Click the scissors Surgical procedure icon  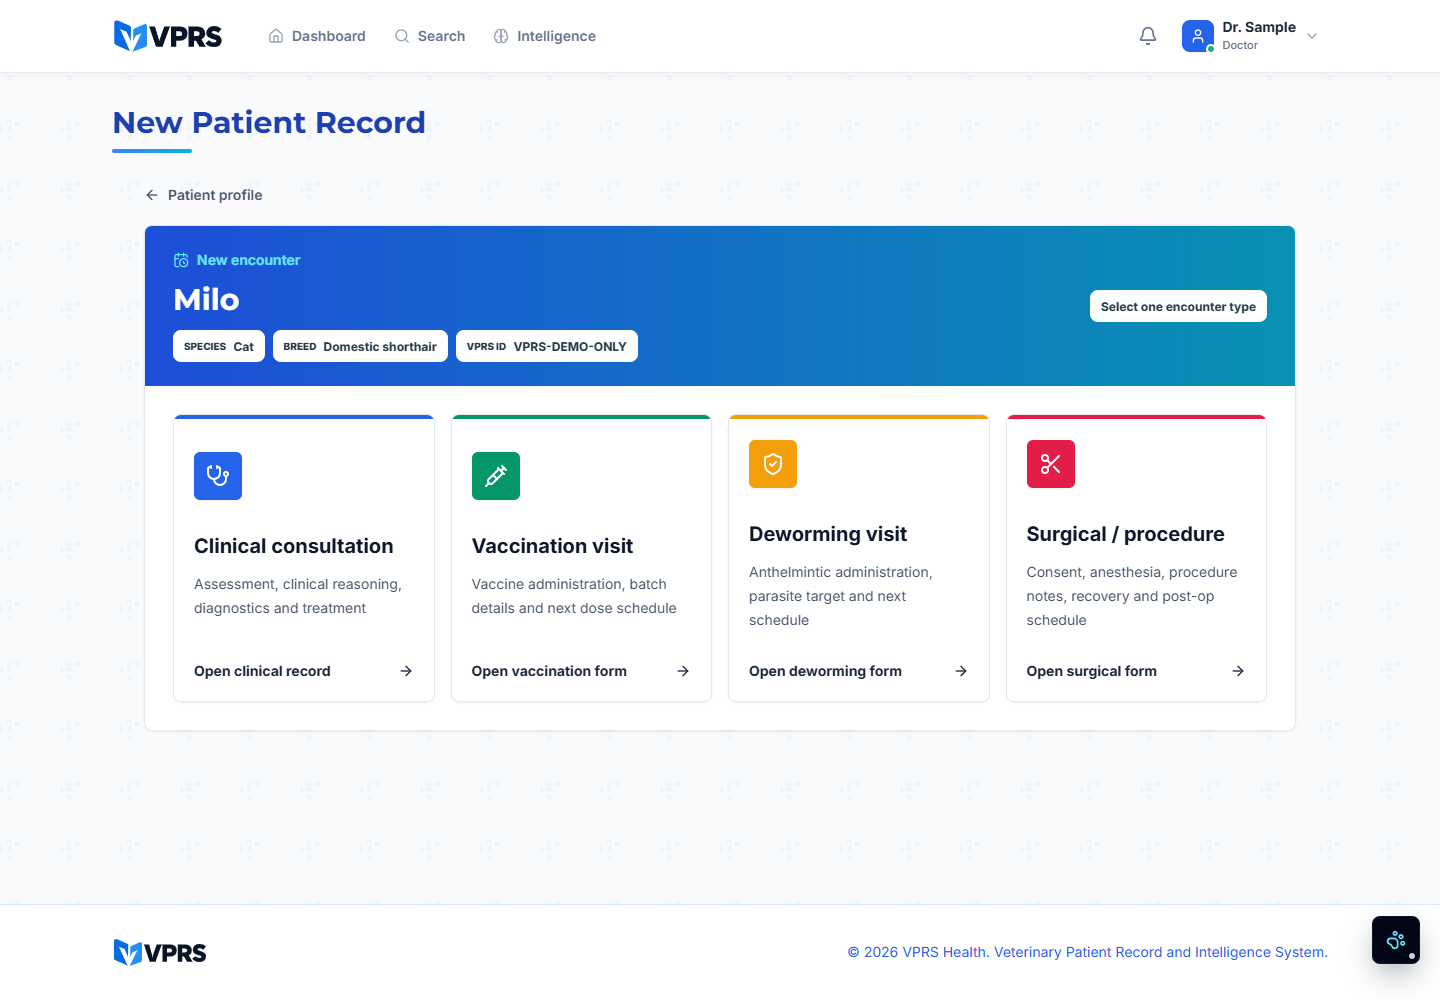pyautogui.click(x=1051, y=464)
